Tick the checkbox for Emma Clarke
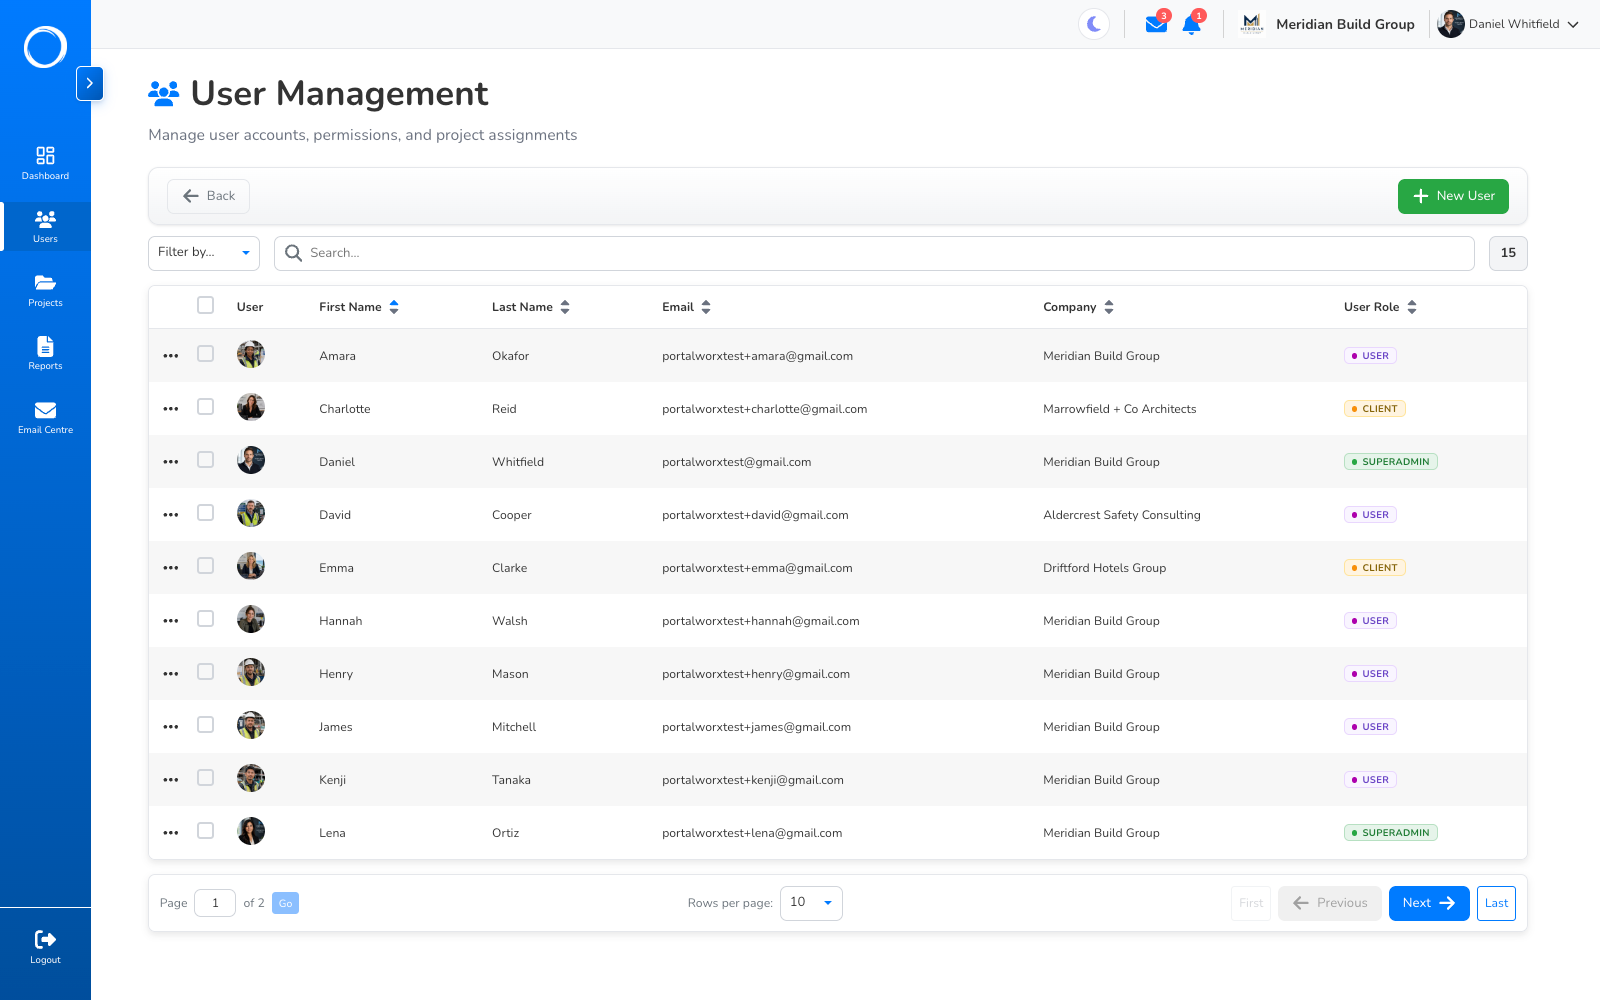Image resolution: width=1600 pixels, height=1000 pixels. (206, 566)
